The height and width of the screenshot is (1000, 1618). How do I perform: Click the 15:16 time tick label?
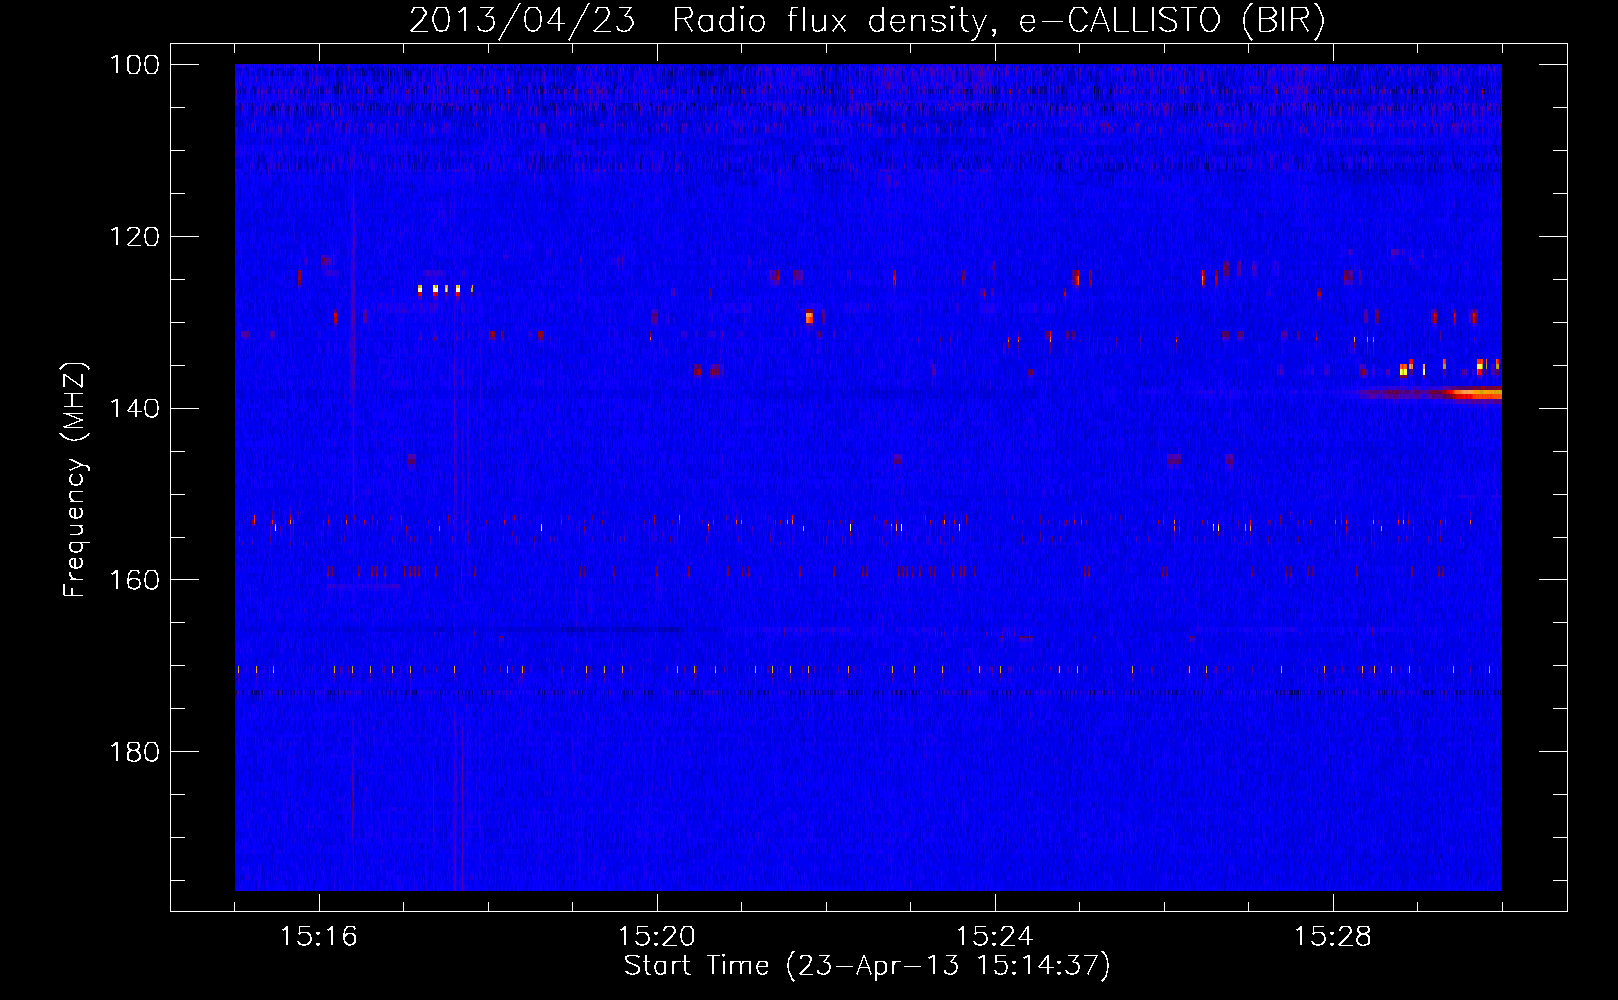coord(319,937)
